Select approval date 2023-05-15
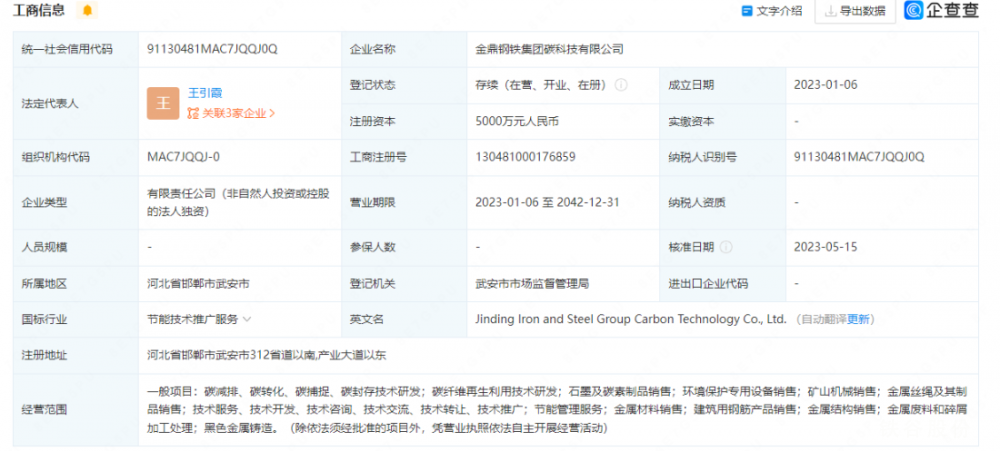Viewport: 1000px width, 451px height. click(826, 247)
